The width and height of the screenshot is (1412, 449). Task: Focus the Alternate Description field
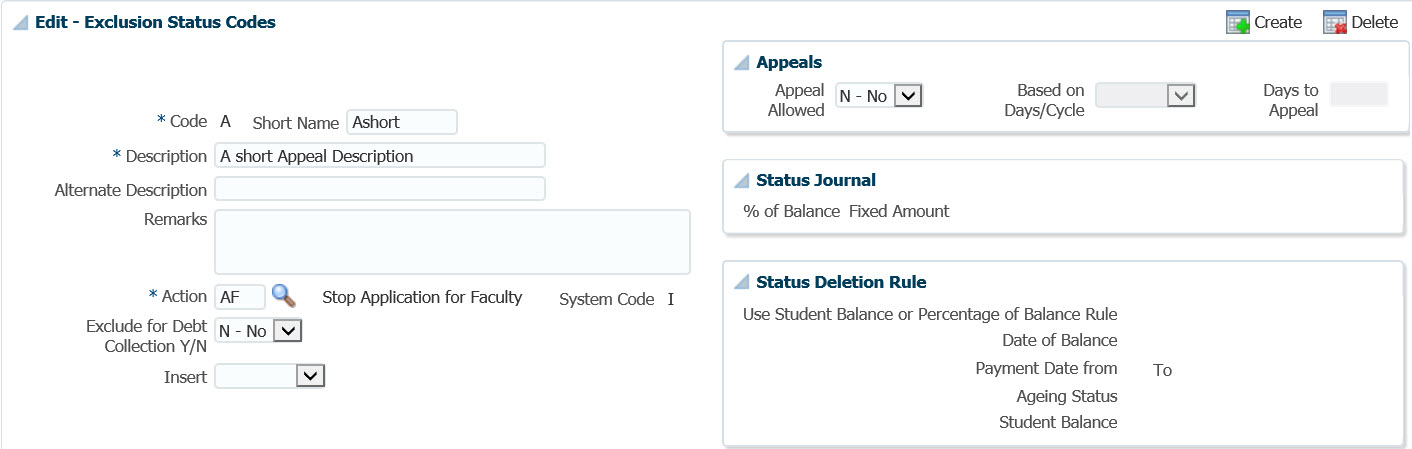pos(380,189)
